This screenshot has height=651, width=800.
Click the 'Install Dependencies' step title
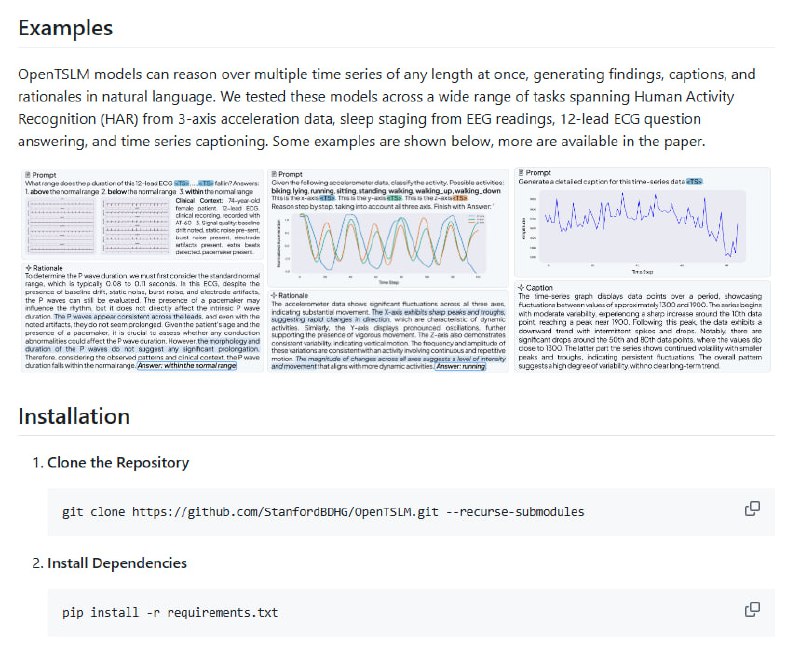(x=116, y=563)
